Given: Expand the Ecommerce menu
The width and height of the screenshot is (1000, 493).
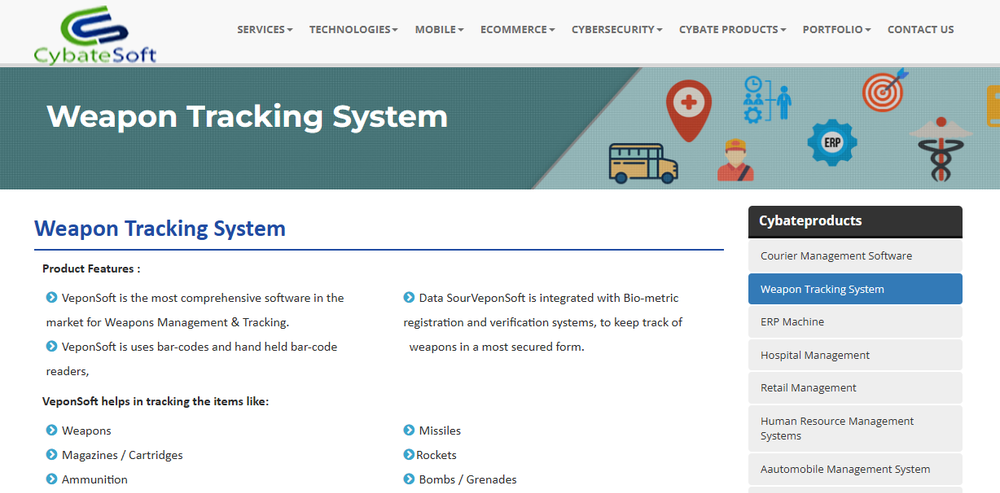Looking at the screenshot, I should coord(517,29).
